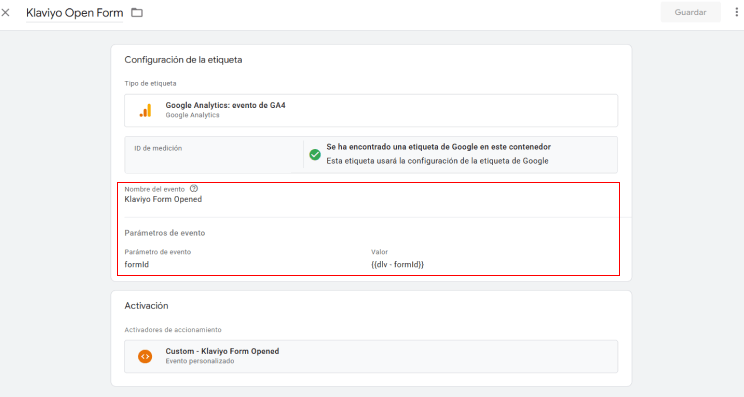Click the Parámetros de evento label
The image size is (744, 397).
coord(165,233)
